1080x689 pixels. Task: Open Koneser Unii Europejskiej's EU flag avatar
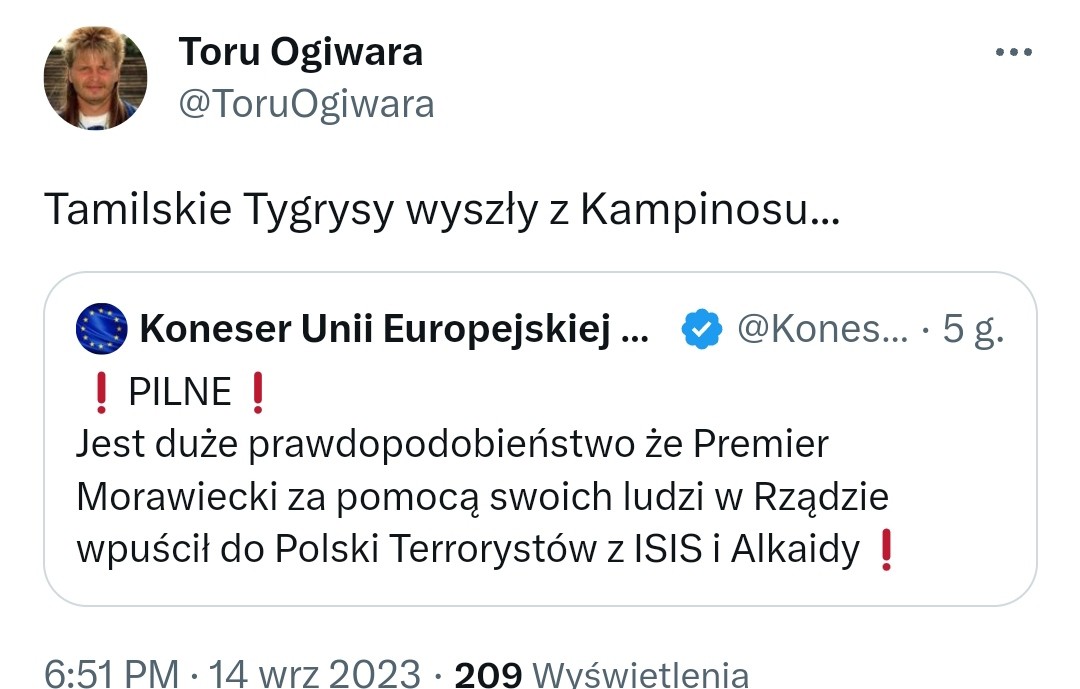[x=101, y=329]
